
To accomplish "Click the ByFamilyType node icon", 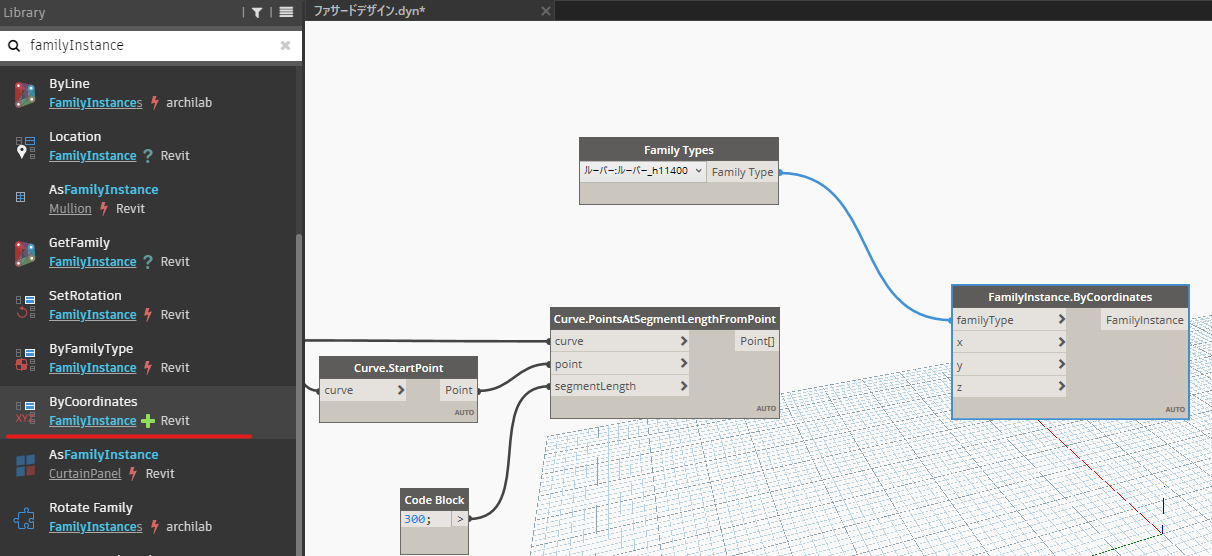I will click(25, 360).
